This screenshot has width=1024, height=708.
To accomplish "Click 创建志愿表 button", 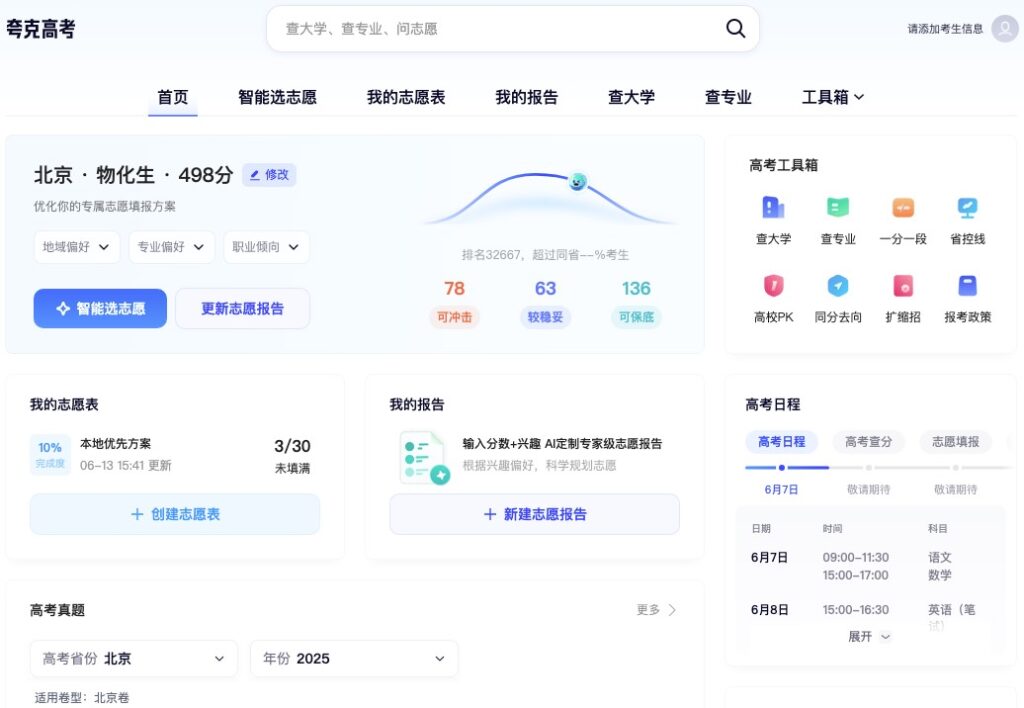I will point(175,514).
